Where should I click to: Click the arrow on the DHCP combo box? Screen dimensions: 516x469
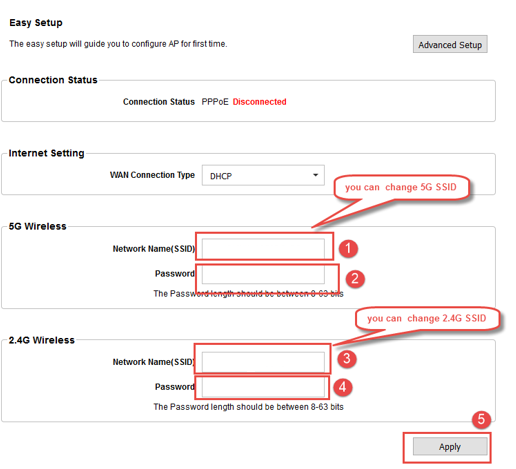click(x=315, y=175)
